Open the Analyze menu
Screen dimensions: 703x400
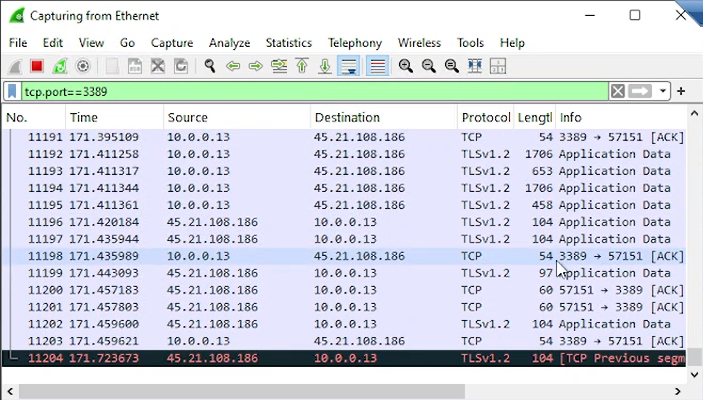tap(229, 43)
